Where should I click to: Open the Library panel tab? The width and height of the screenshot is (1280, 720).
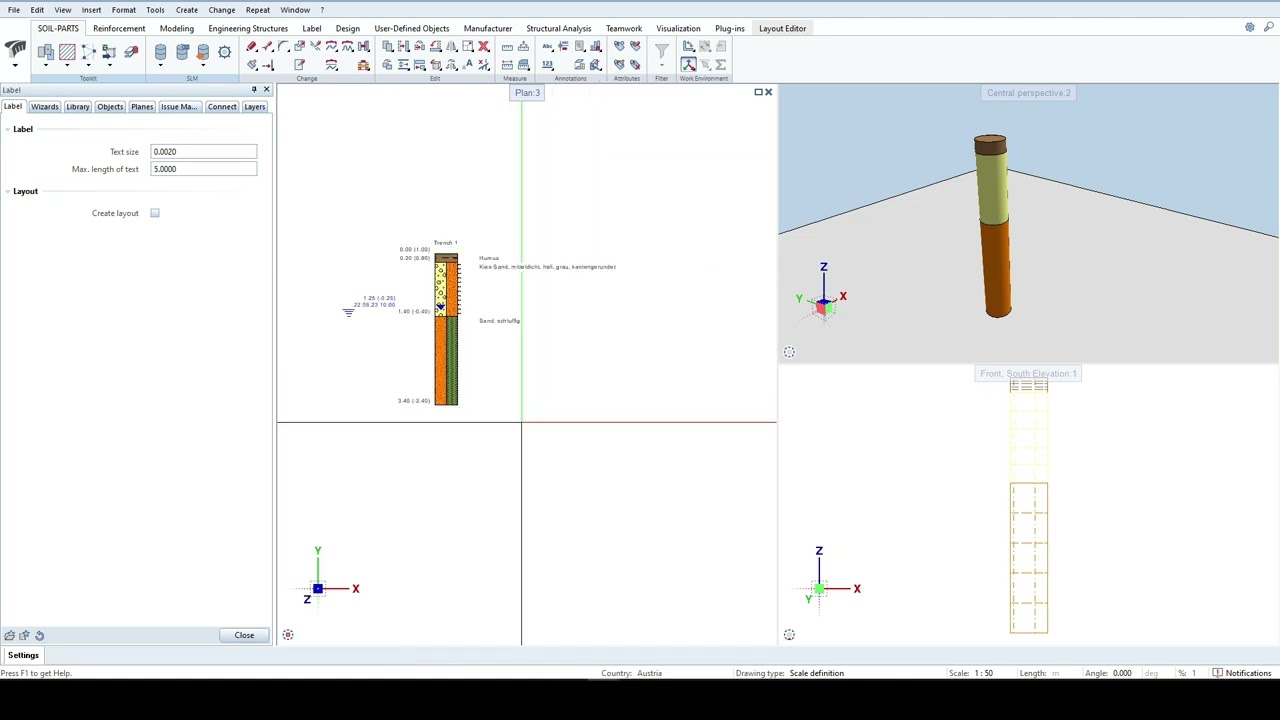coord(77,107)
